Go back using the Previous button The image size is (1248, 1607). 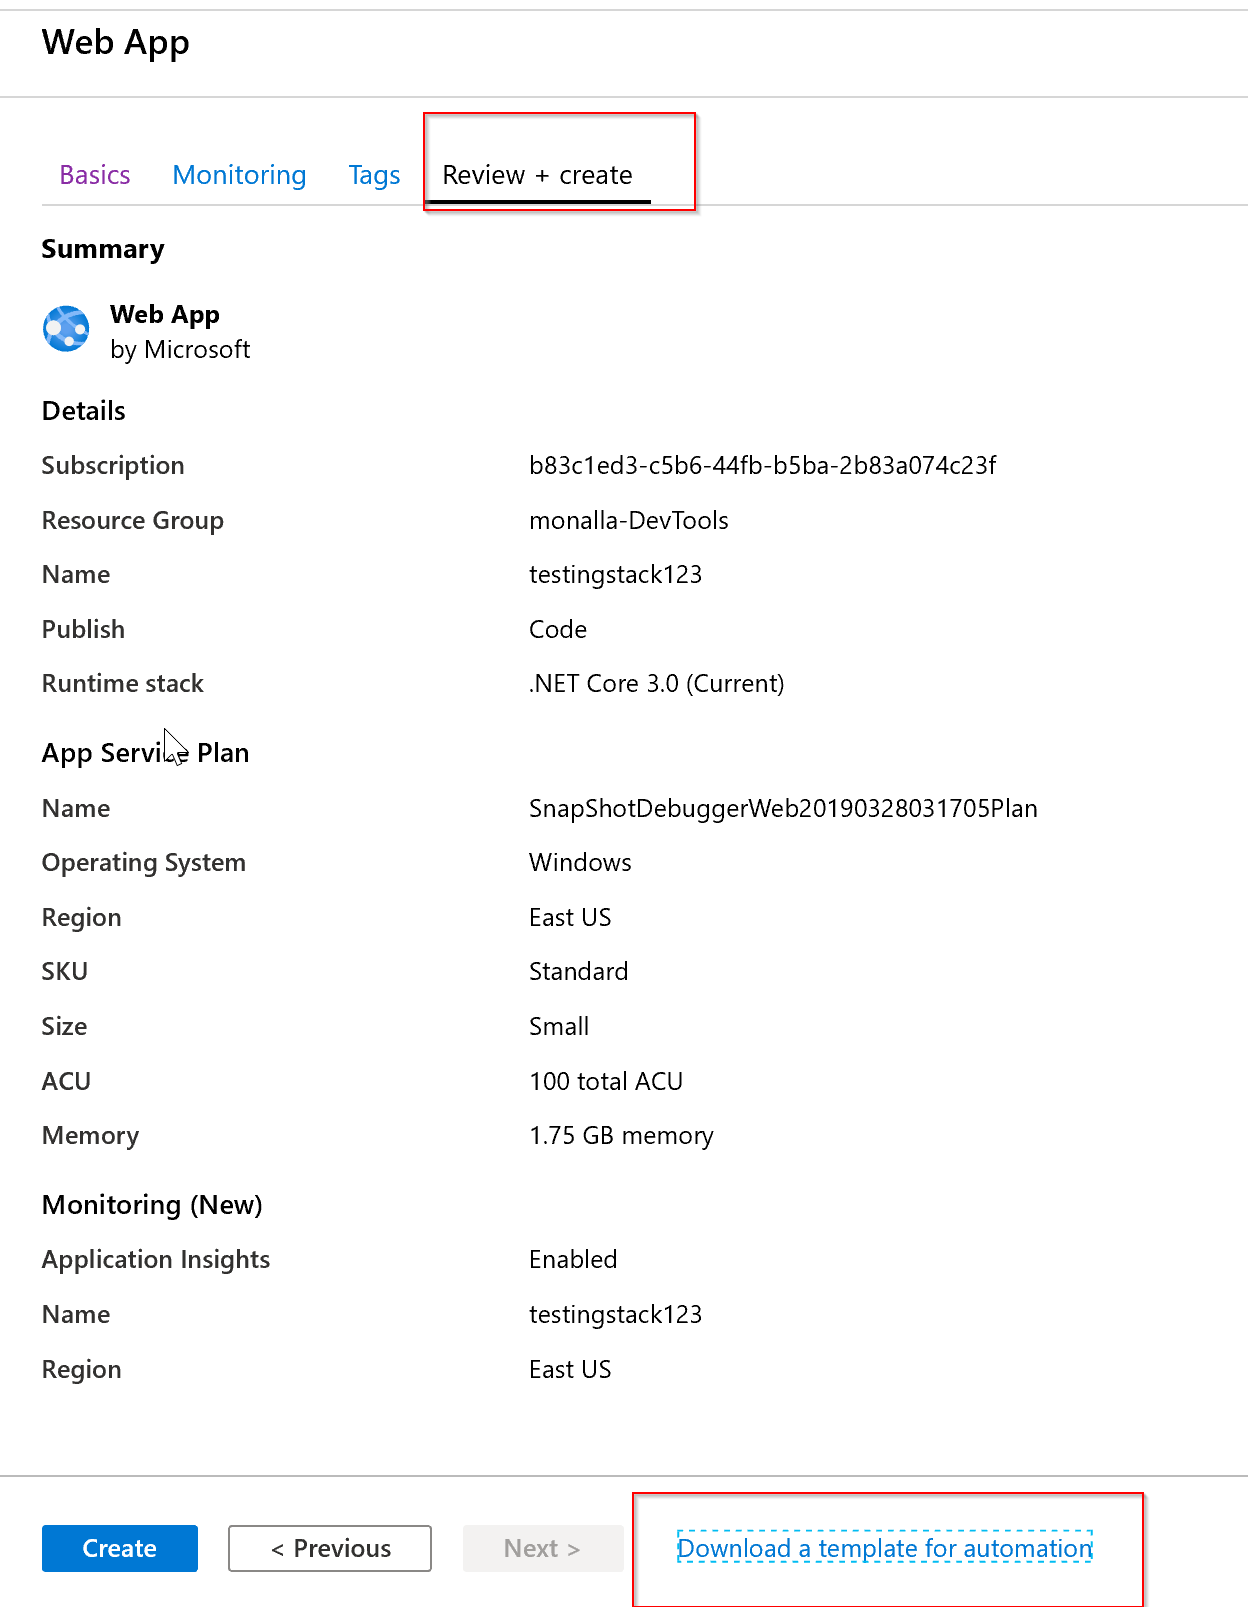[329, 1548]
